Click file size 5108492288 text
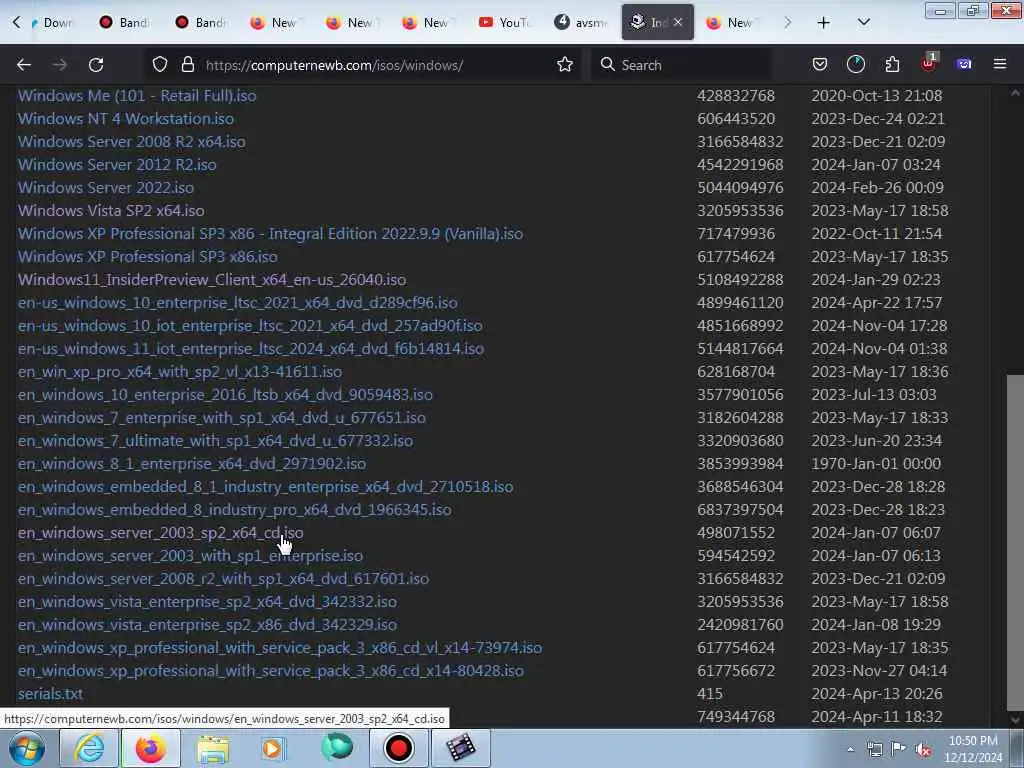The width and height of the screenshot is (1024, 768). click(x=740, y=280)
